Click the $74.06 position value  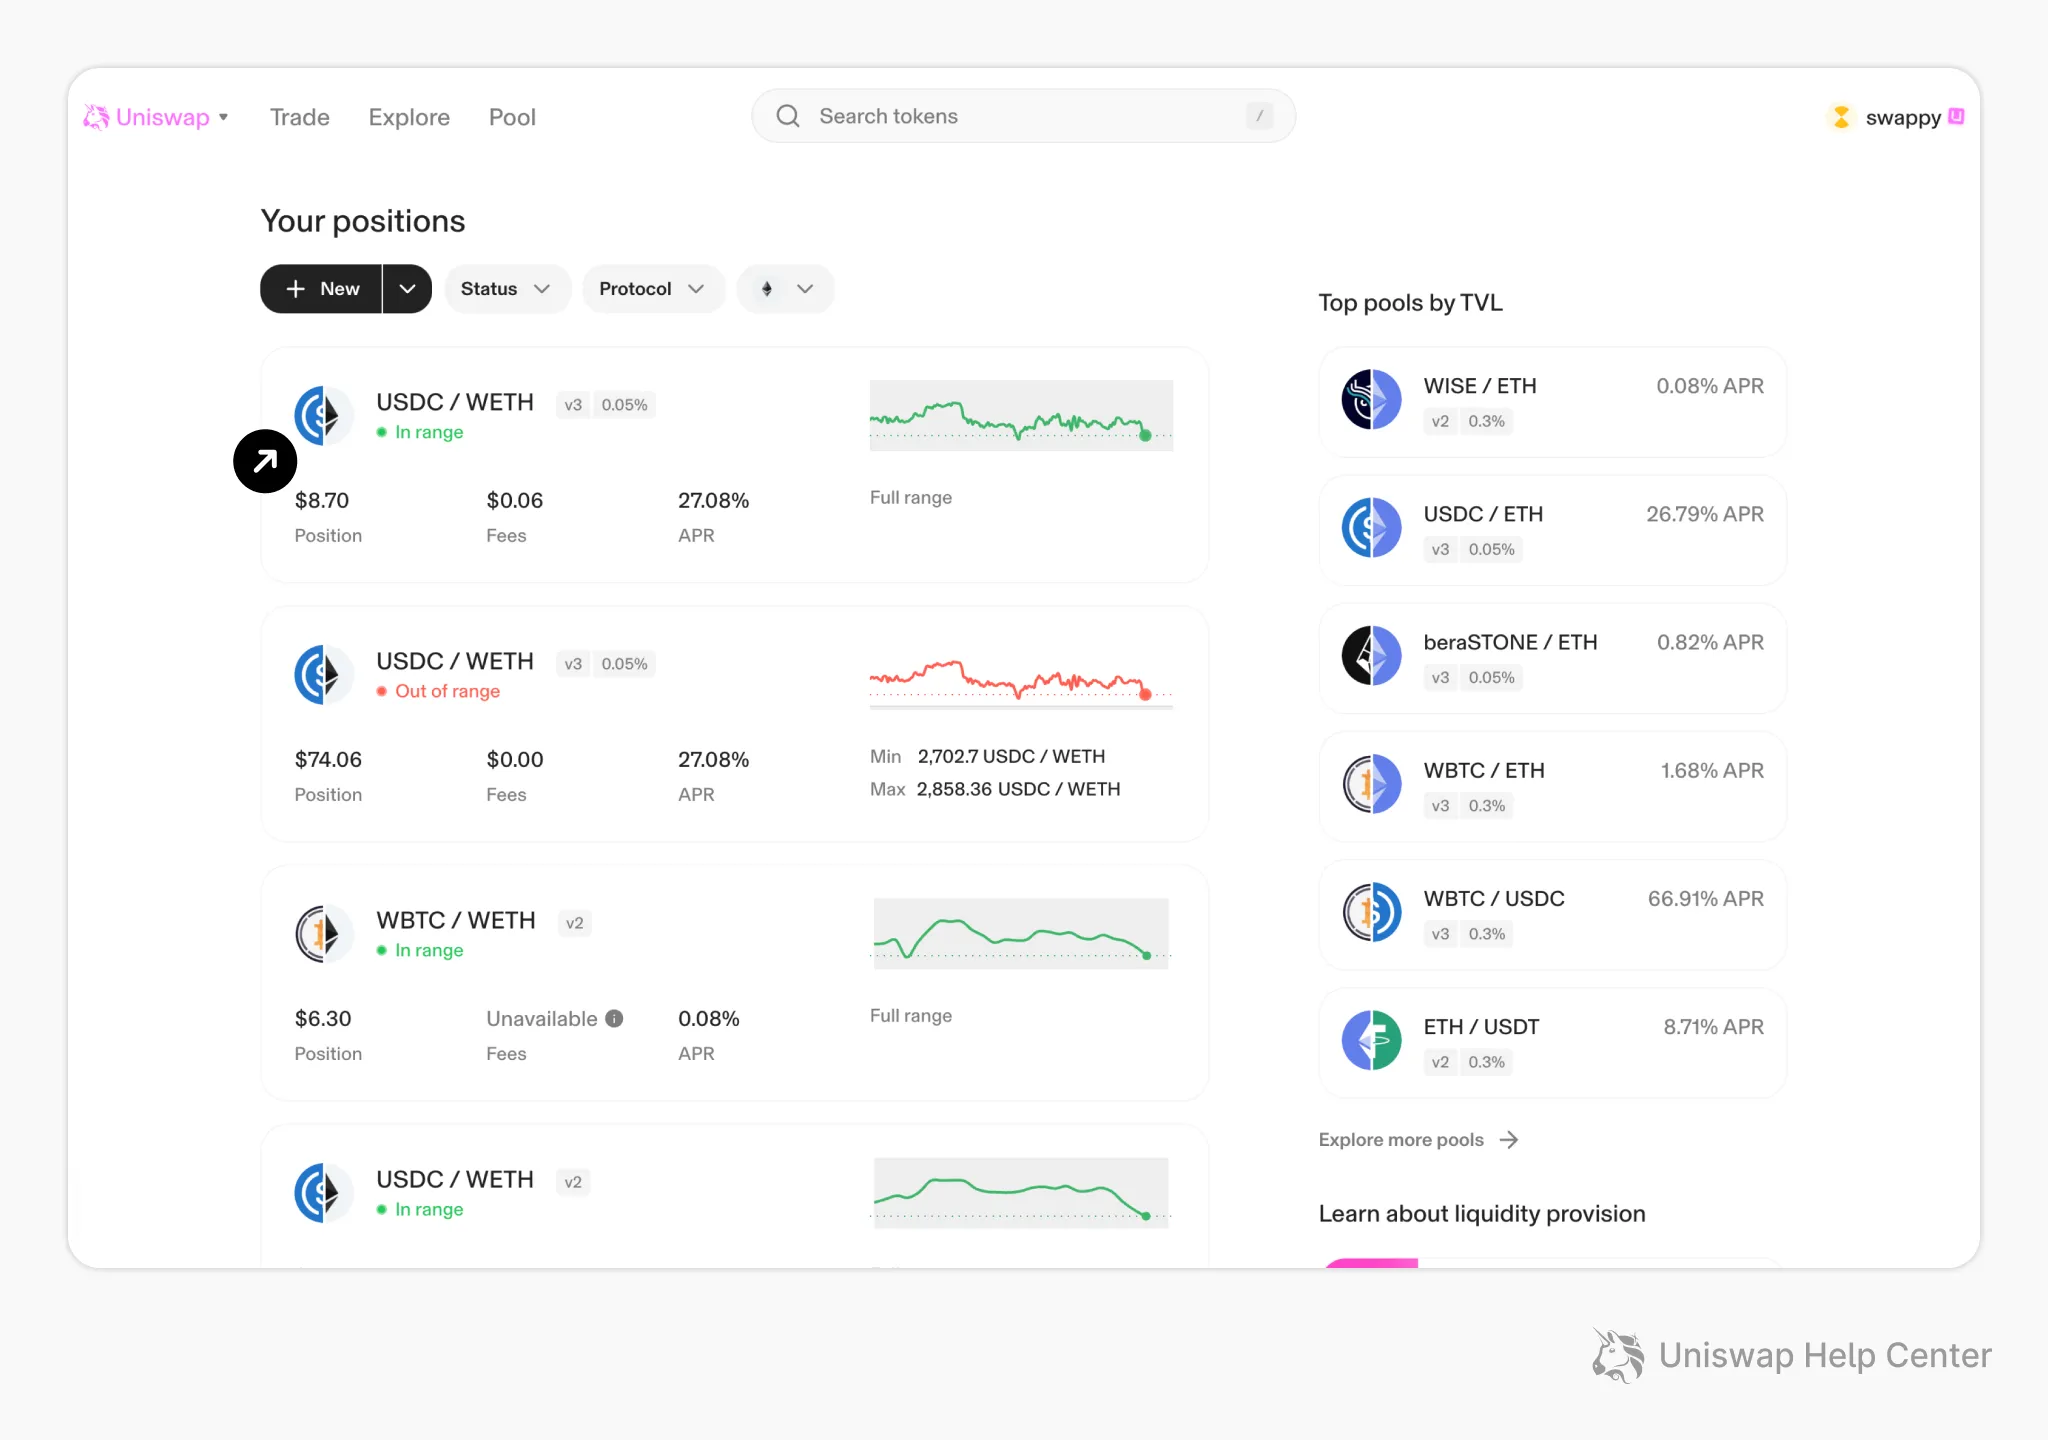coord(328,760)
